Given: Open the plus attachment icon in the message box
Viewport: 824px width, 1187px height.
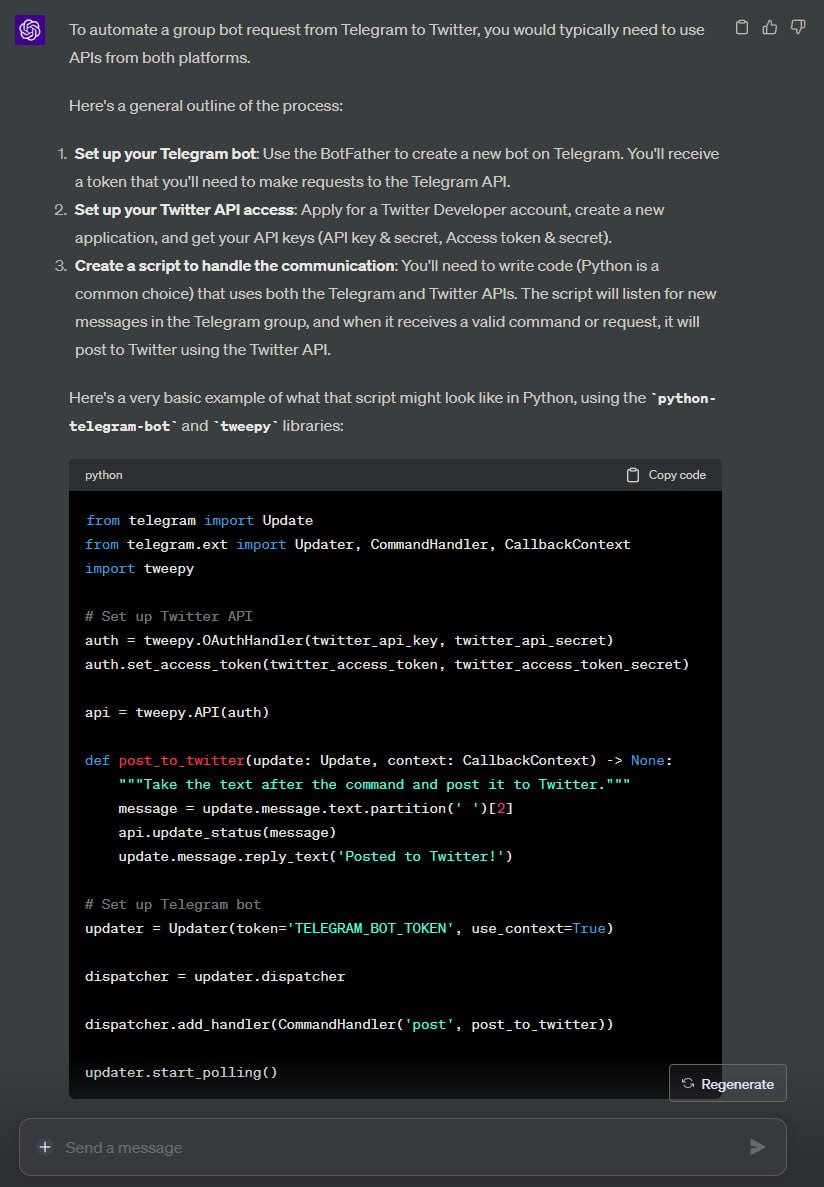Looking at the screenshot, I should click(x=45, y=1147).
